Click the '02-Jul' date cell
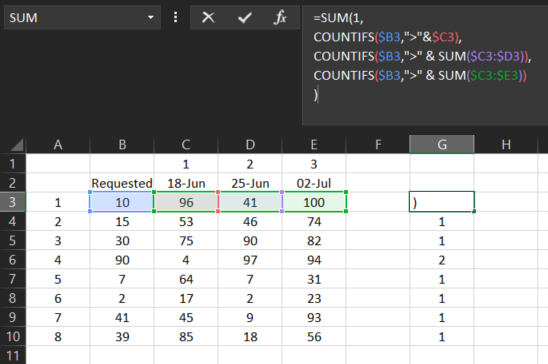The image size is (548, 364). pos(314,183)
